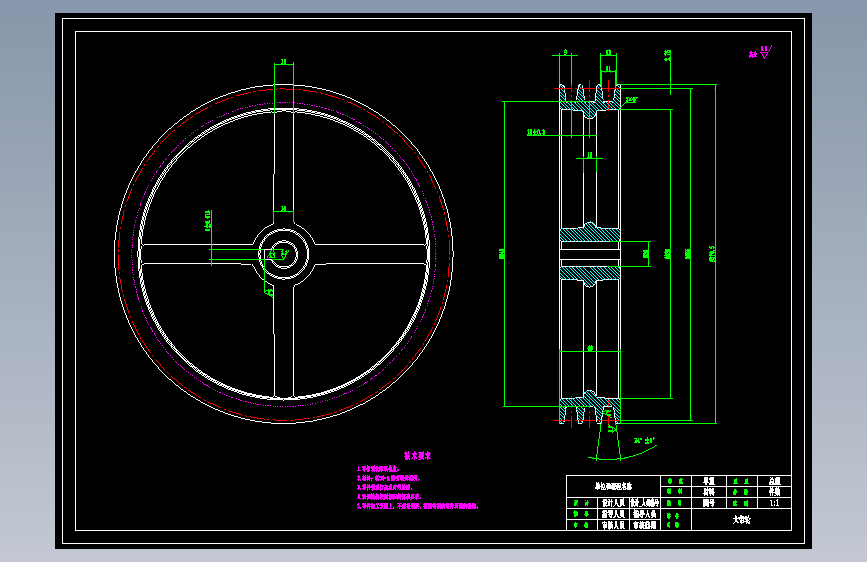Click the 设计人员 cell in title block
Viewport: 867px width, 562px height.
613,503
